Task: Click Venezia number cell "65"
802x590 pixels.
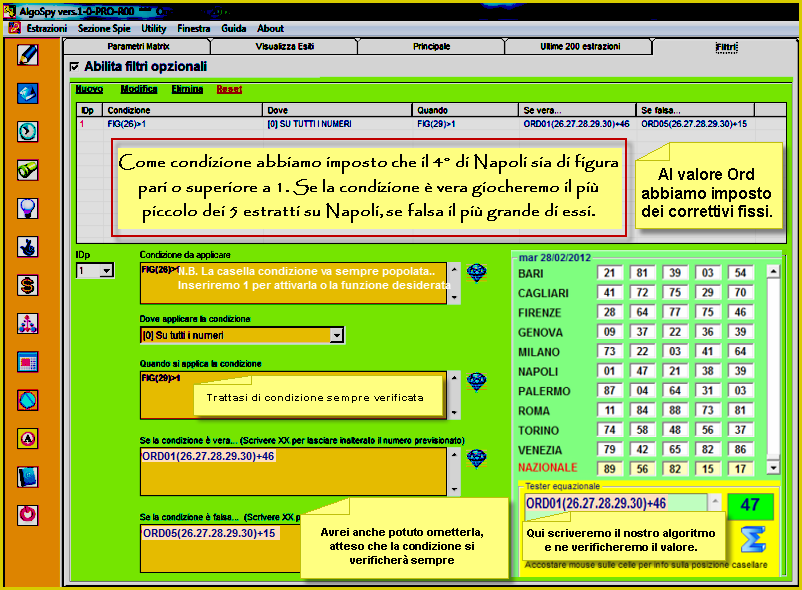Action: [675, 449]
